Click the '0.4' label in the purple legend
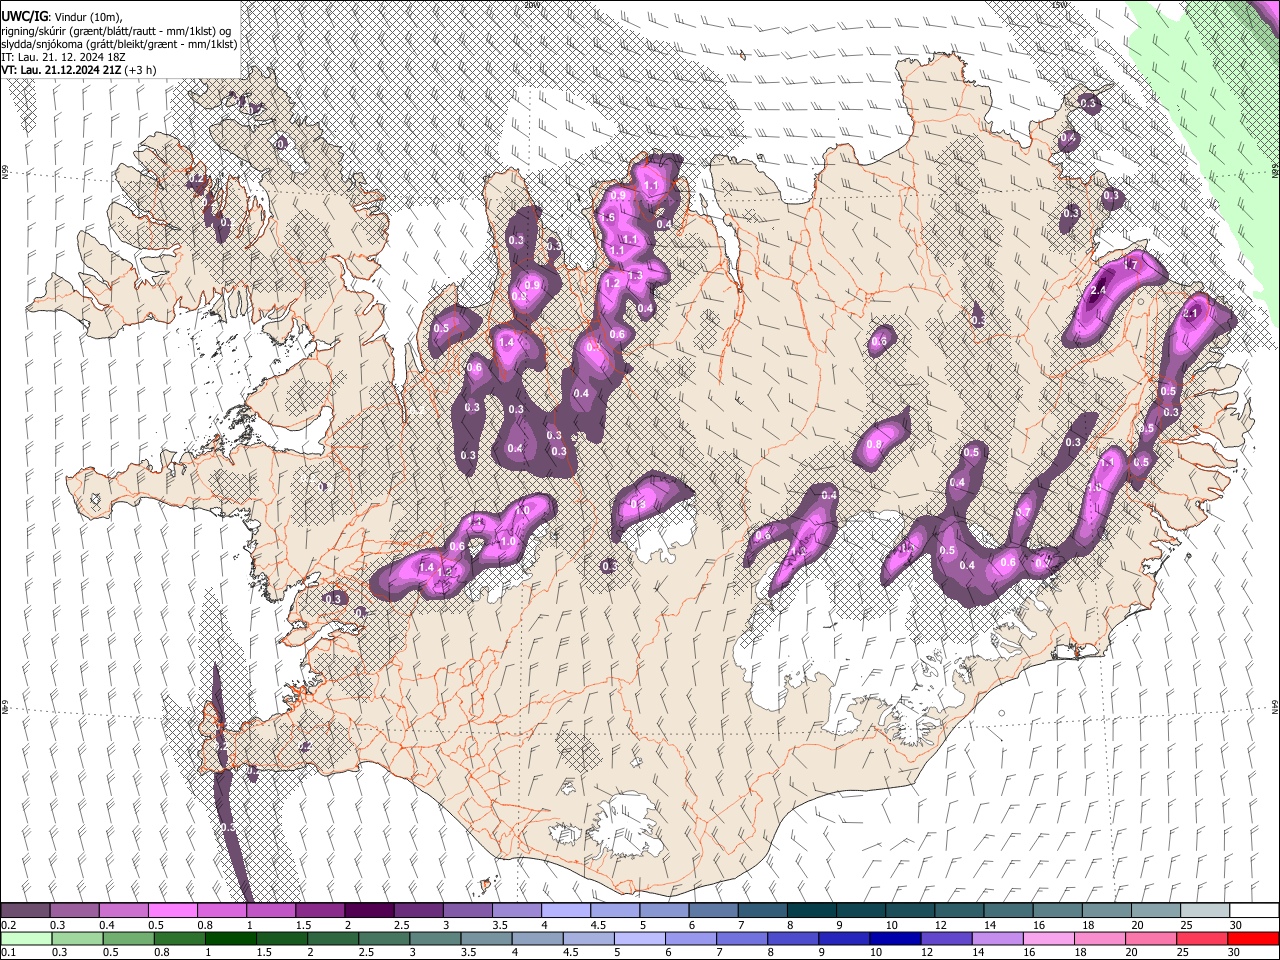The height and width of the screenshot is (960, 1280). (x=107, y=925)
